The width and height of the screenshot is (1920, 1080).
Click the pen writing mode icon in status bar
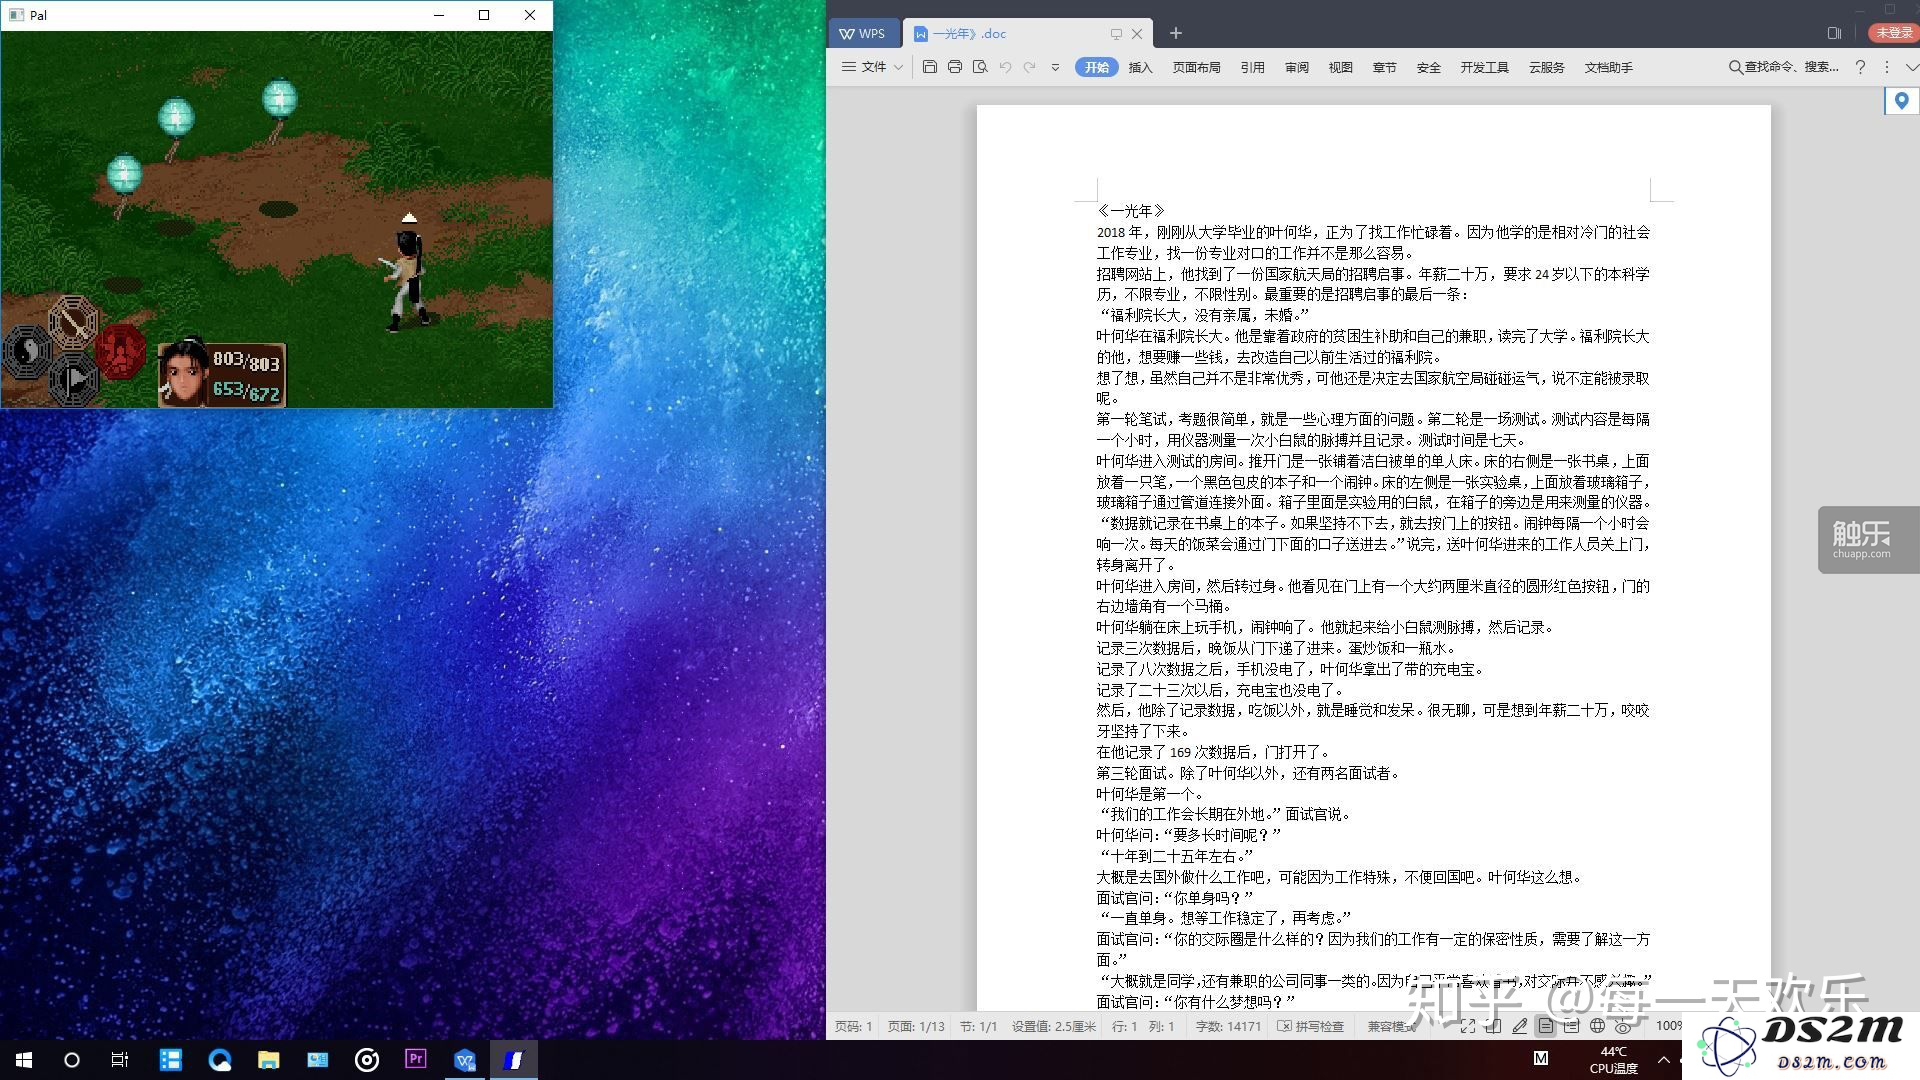coord(1519,1026)
